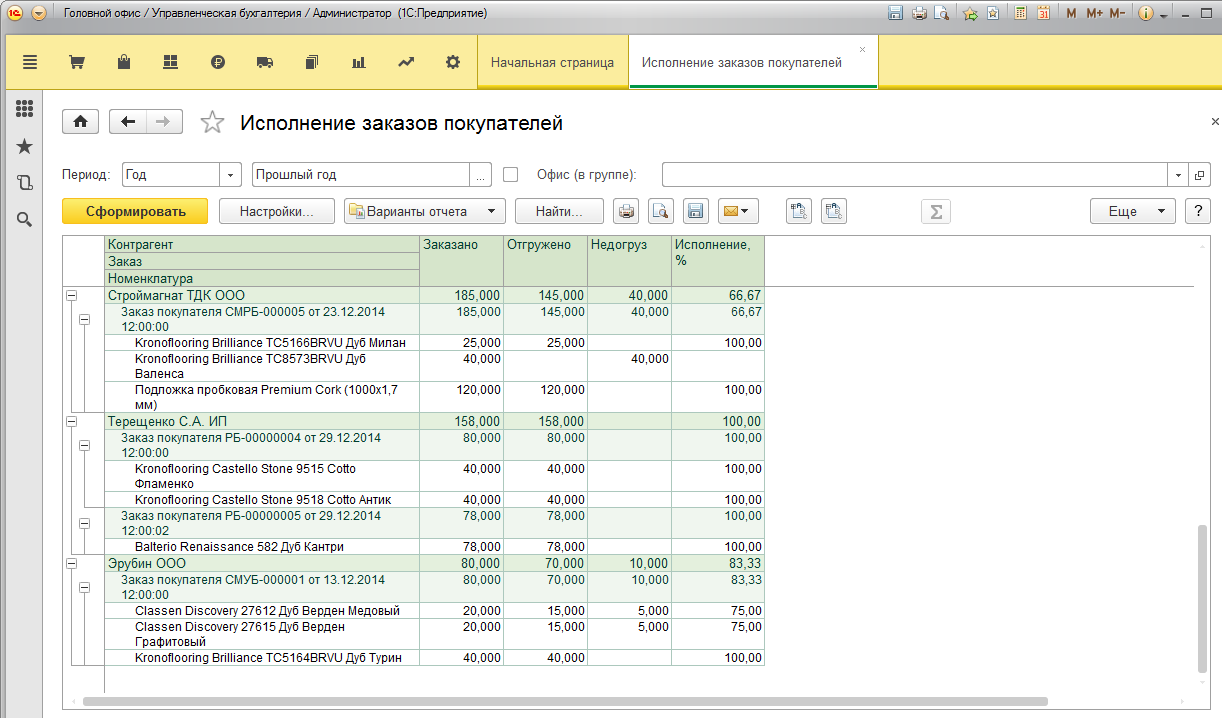Open the stacked documents section
Viewport: 1222px width, 718px height.
[312, 62]
